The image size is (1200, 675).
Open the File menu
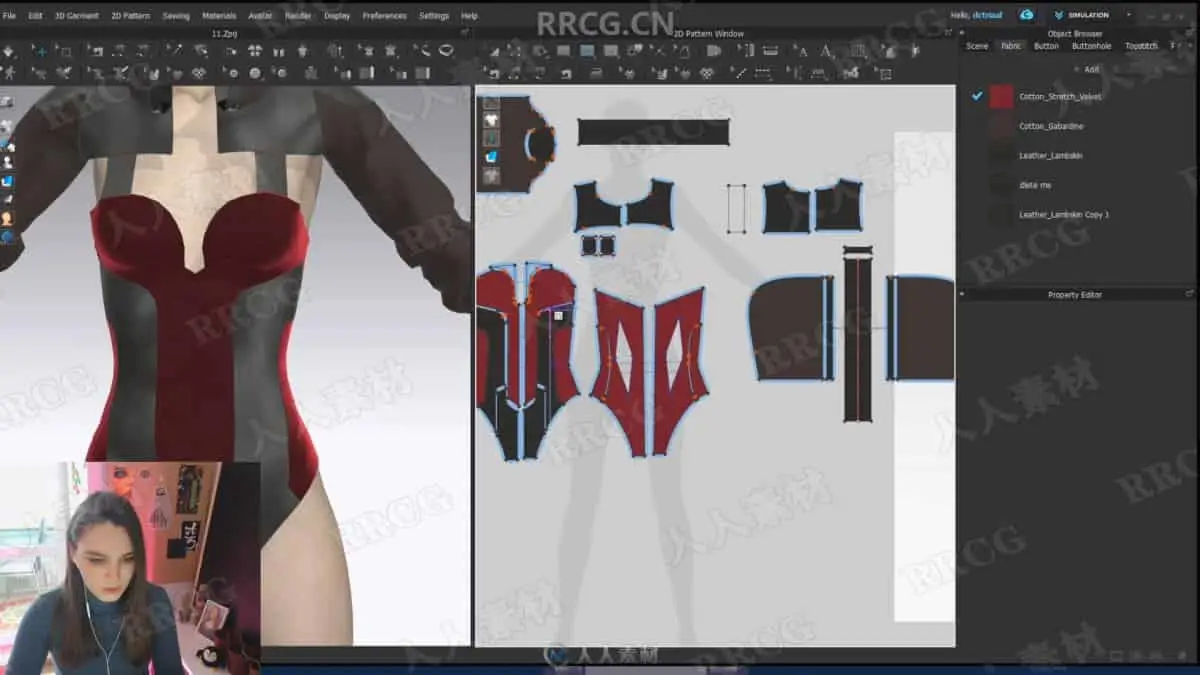(9, 16)
